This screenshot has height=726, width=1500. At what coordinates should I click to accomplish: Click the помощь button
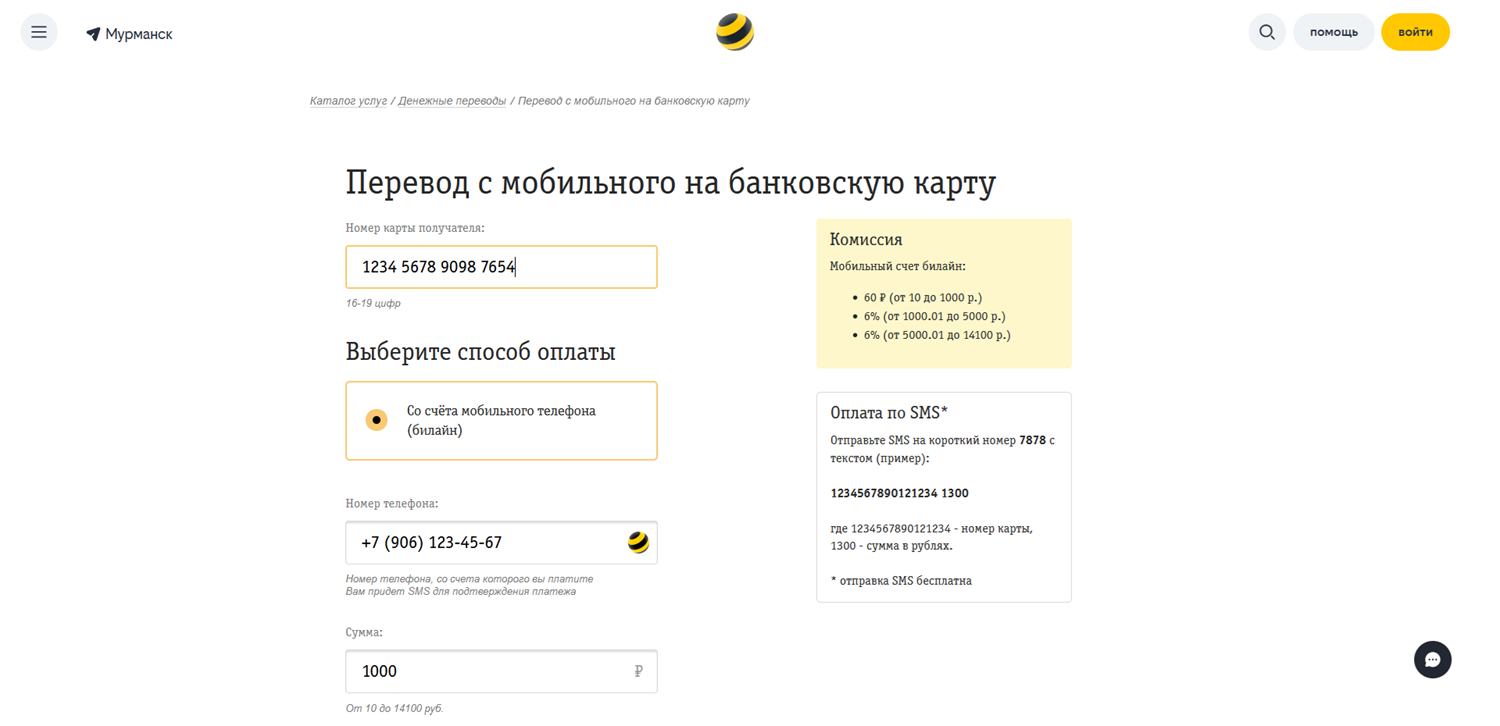[x=1334, y=32]
